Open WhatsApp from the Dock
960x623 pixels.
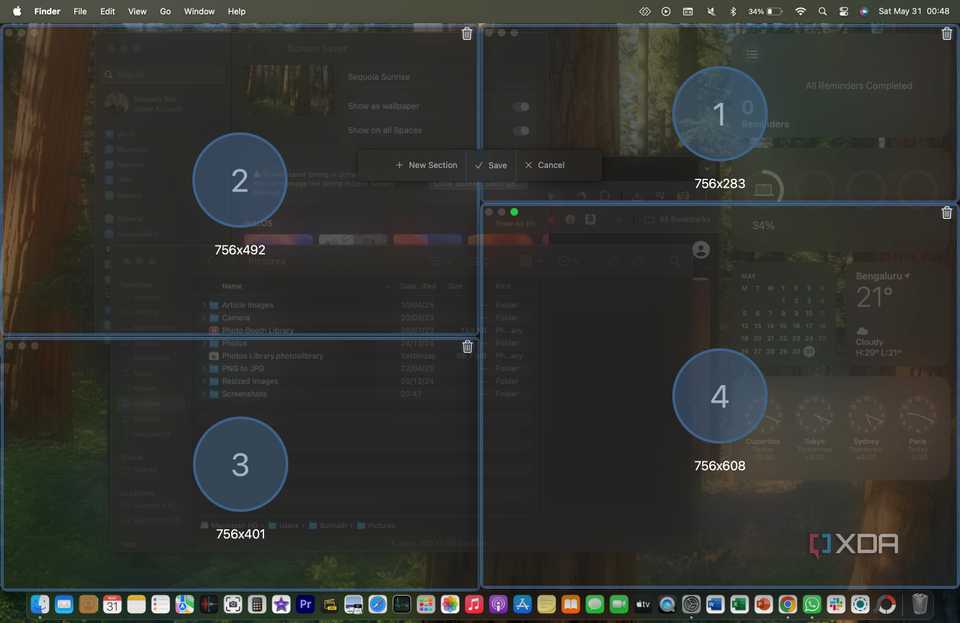tap(811, 604)
